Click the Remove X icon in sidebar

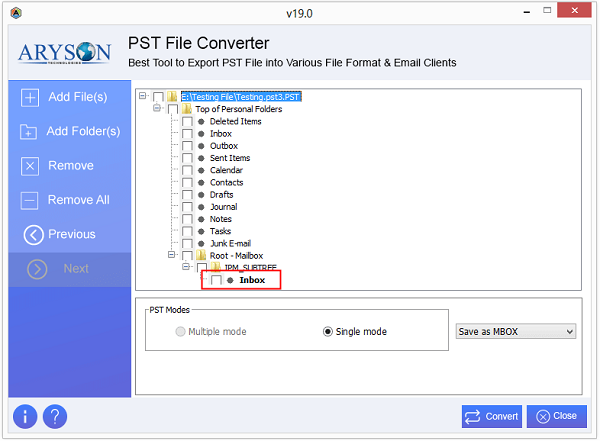coord(30,166)
